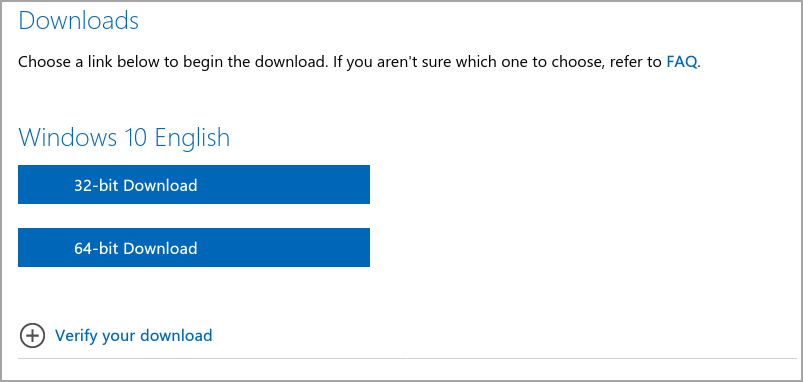803x382 pixels.
Task: Click the circled plus icon
Action: 32,335
